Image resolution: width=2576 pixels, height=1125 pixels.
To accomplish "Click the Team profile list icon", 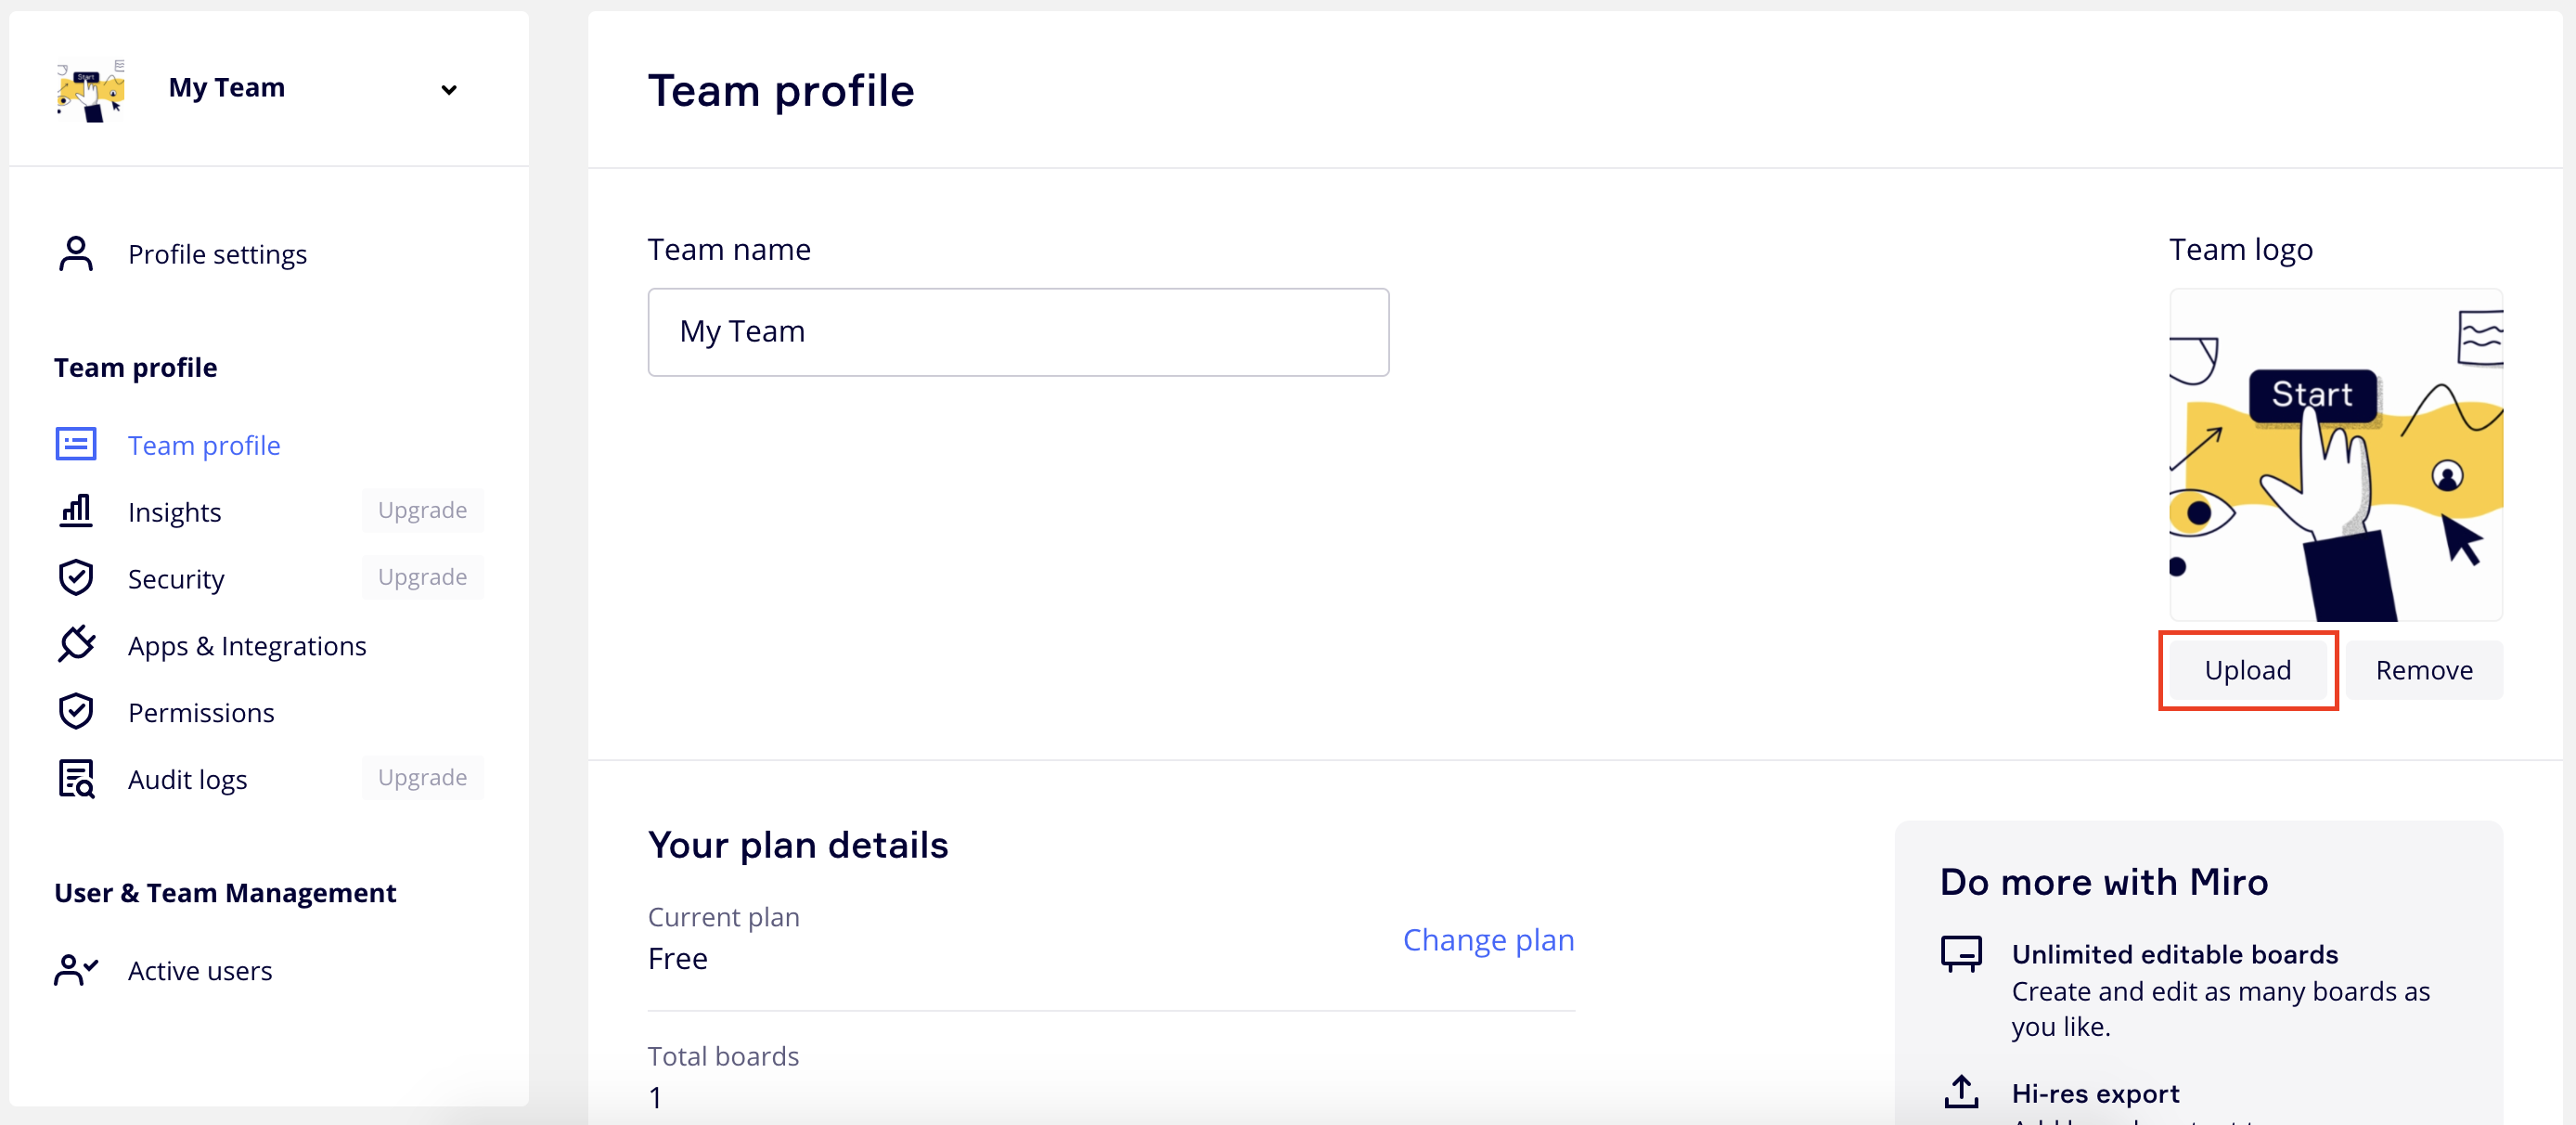I will (x=76, y=444).
